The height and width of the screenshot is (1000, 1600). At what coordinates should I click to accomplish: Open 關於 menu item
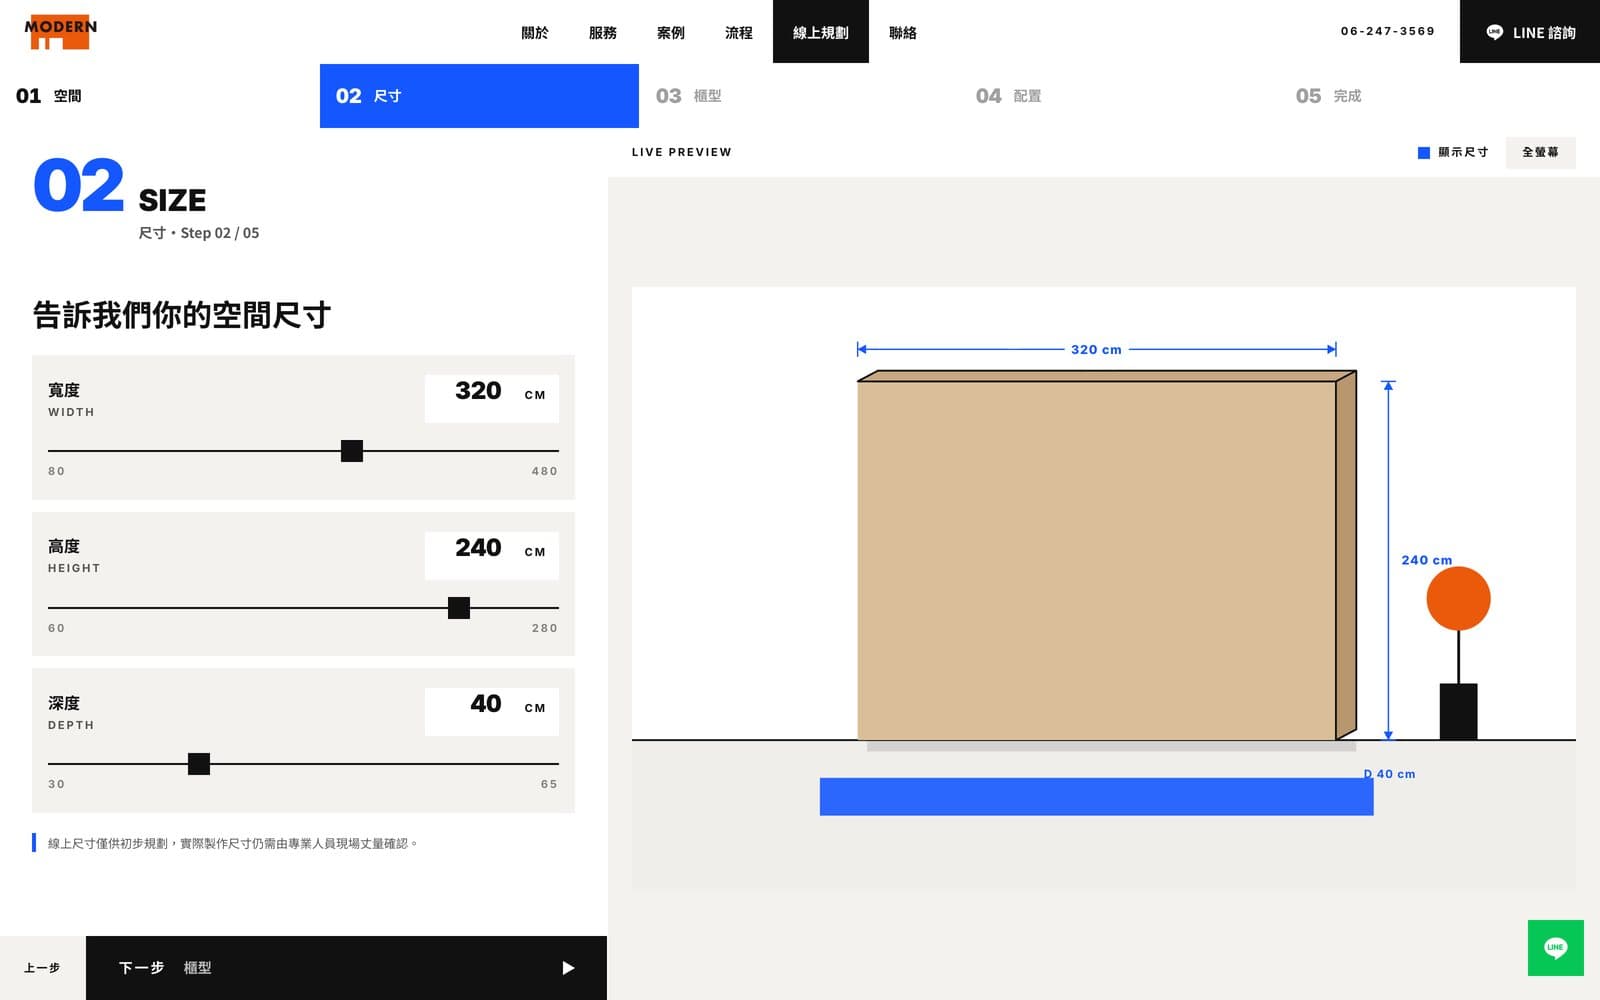(535, 33)
